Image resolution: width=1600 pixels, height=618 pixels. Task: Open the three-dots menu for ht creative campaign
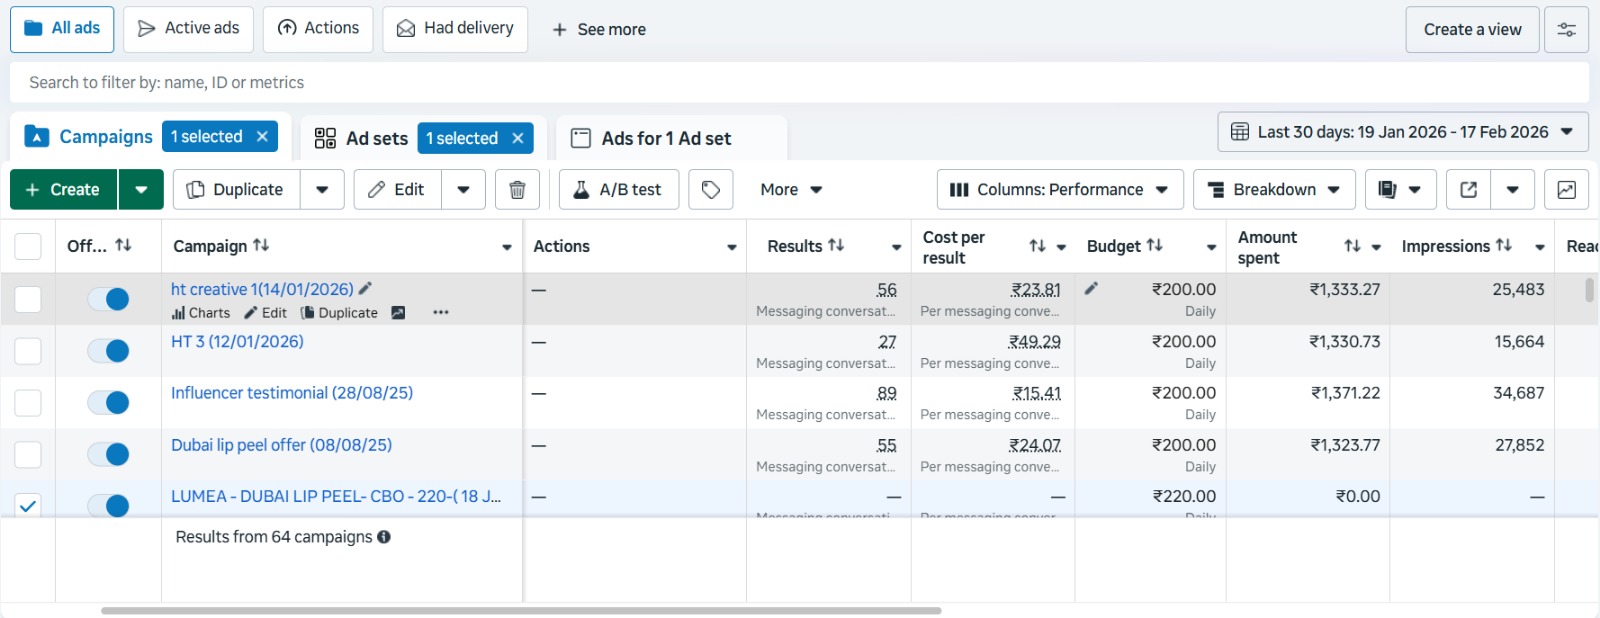click(441, 313)
